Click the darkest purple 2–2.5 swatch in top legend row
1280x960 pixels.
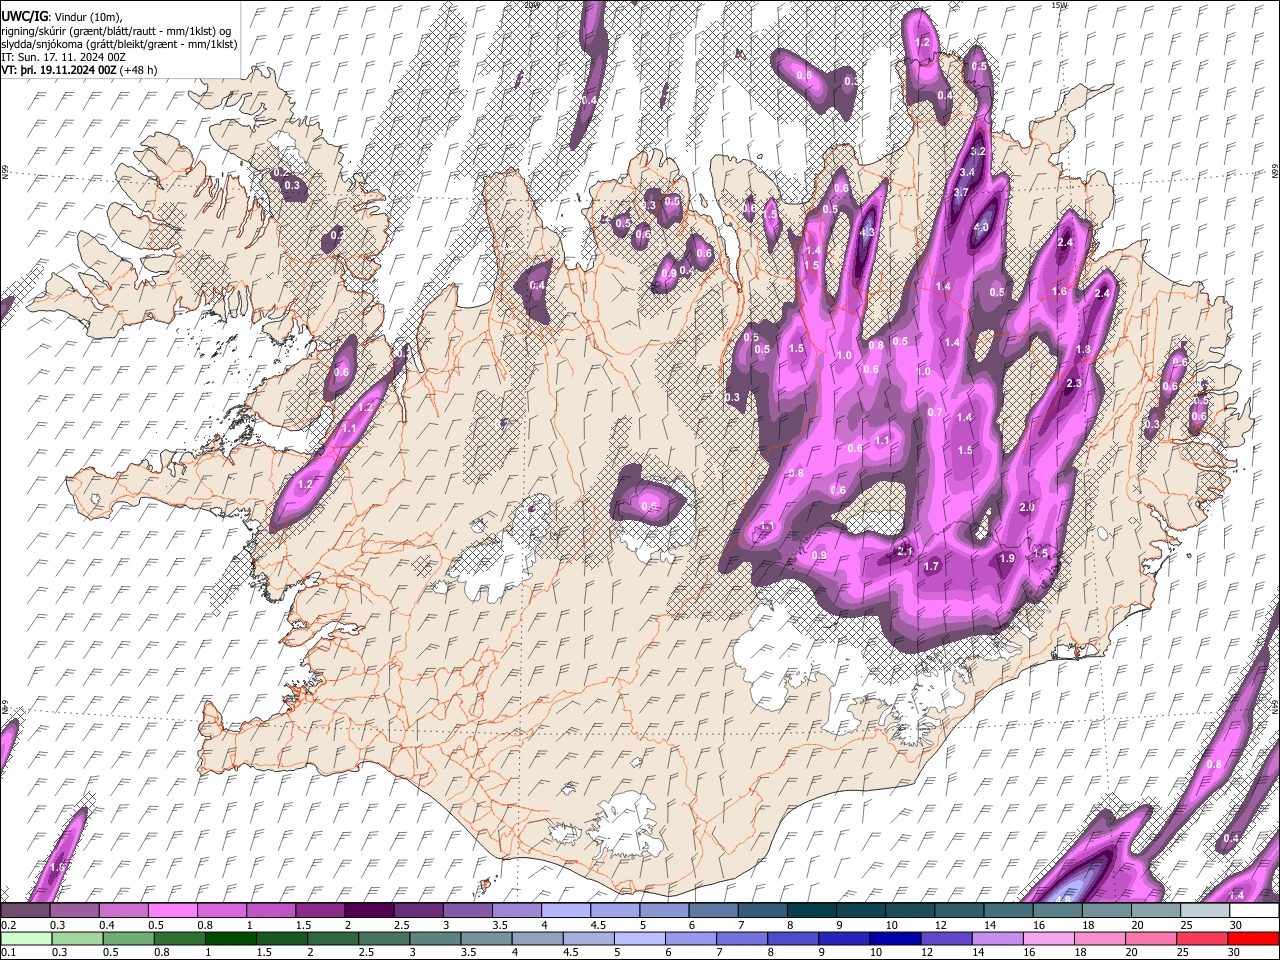click(x=369, y=911)
